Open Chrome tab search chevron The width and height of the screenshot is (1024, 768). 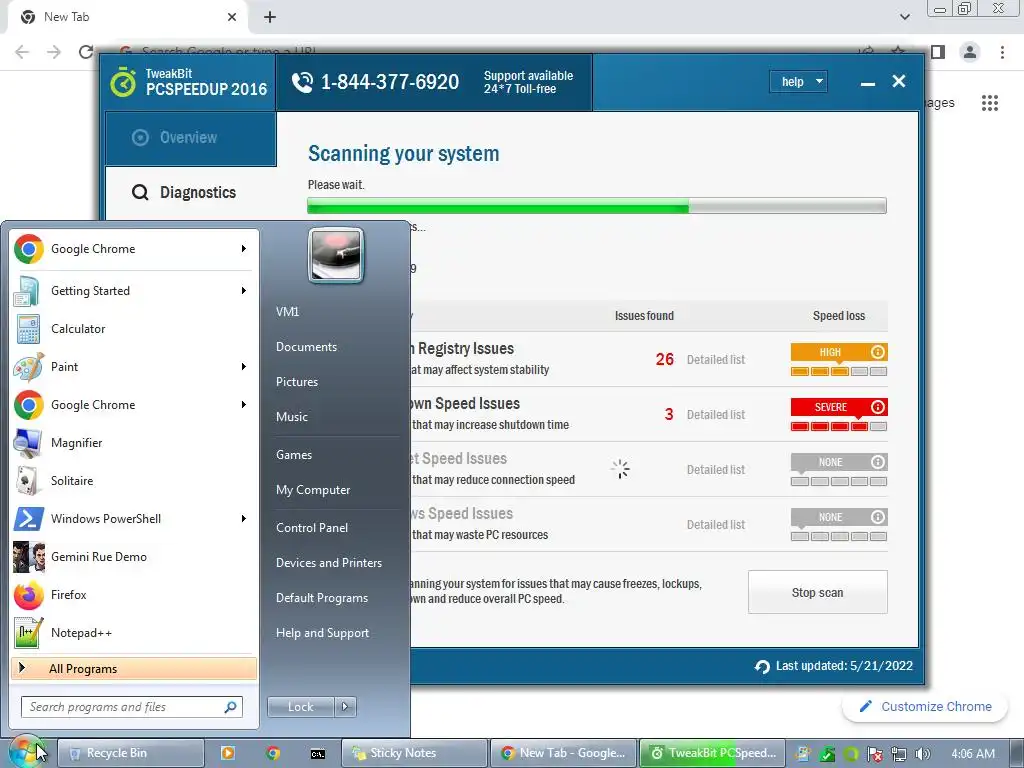[x=904, y=17]
